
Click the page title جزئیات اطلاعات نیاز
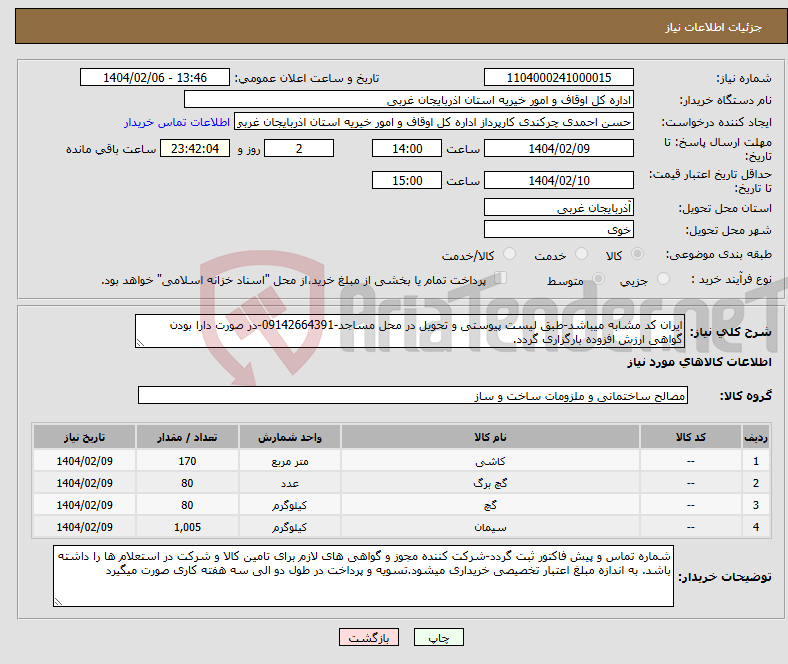point(713,27)
